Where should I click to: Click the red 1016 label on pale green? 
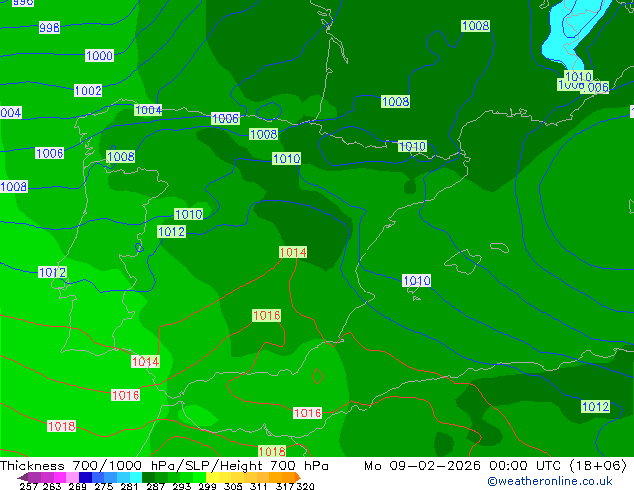[x=266, y=315]
